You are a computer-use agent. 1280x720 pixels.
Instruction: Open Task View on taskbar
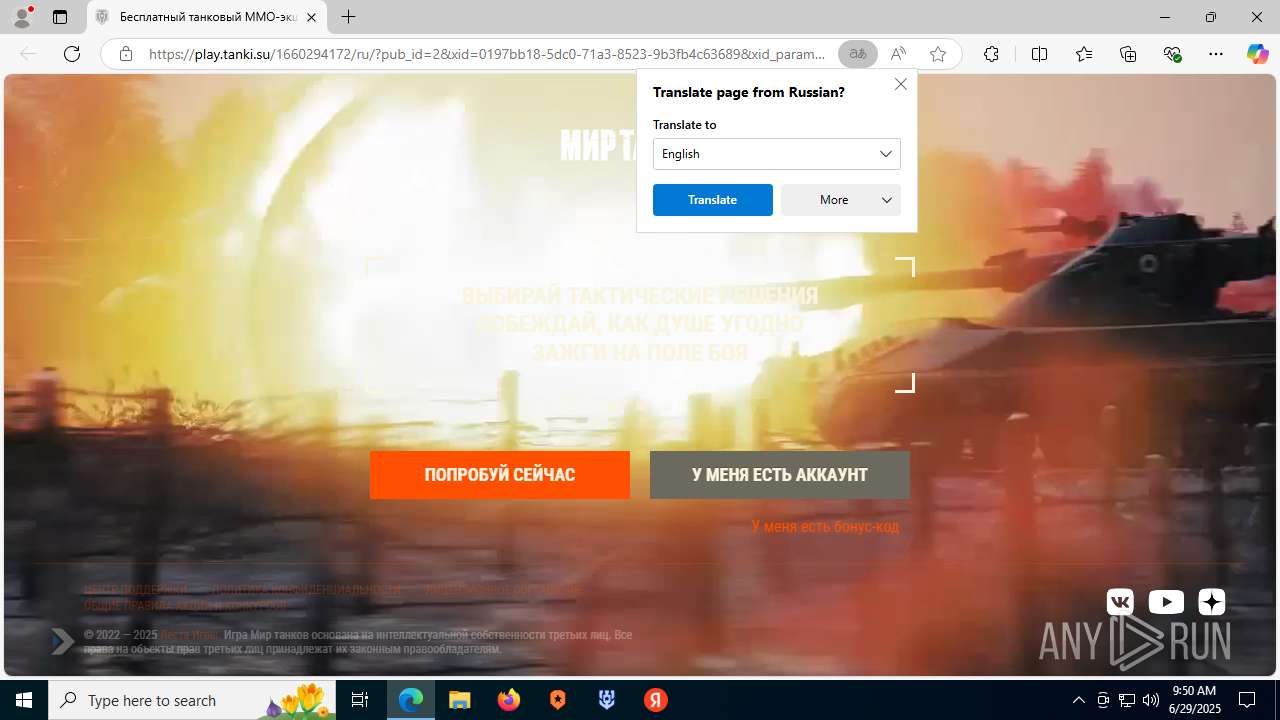(360, 700)
